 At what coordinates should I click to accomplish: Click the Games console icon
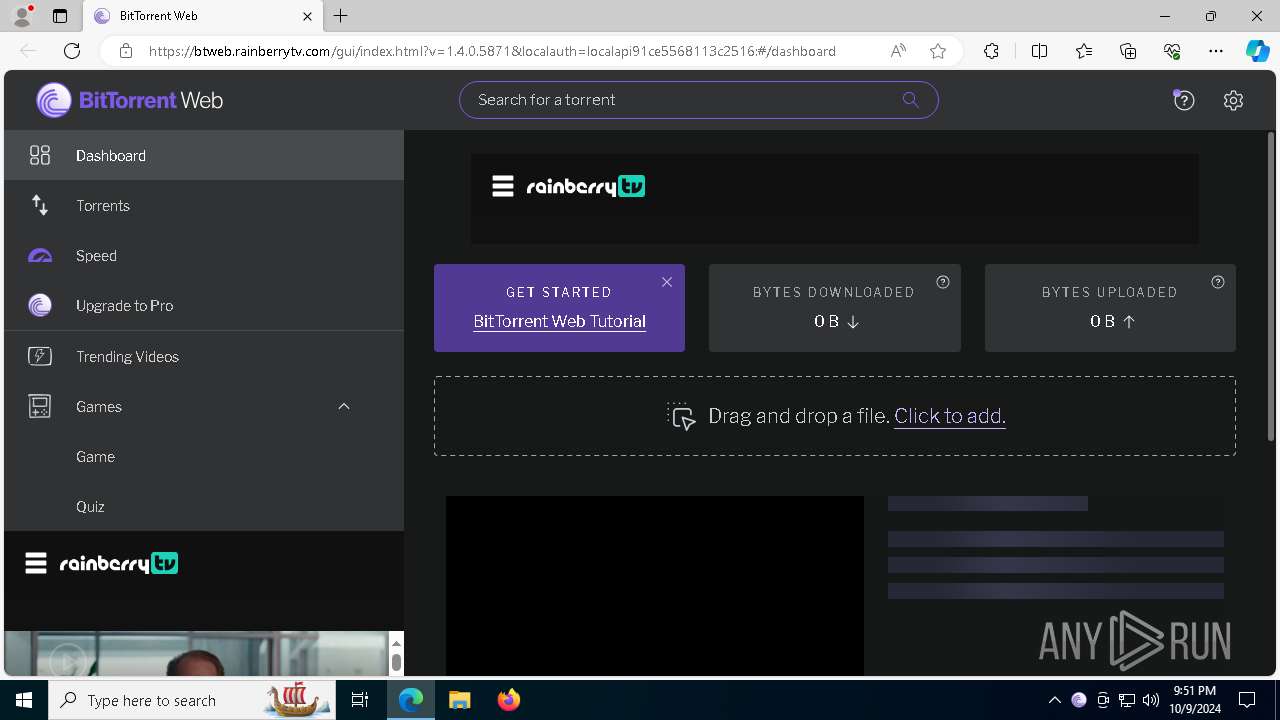pos(40,406)
